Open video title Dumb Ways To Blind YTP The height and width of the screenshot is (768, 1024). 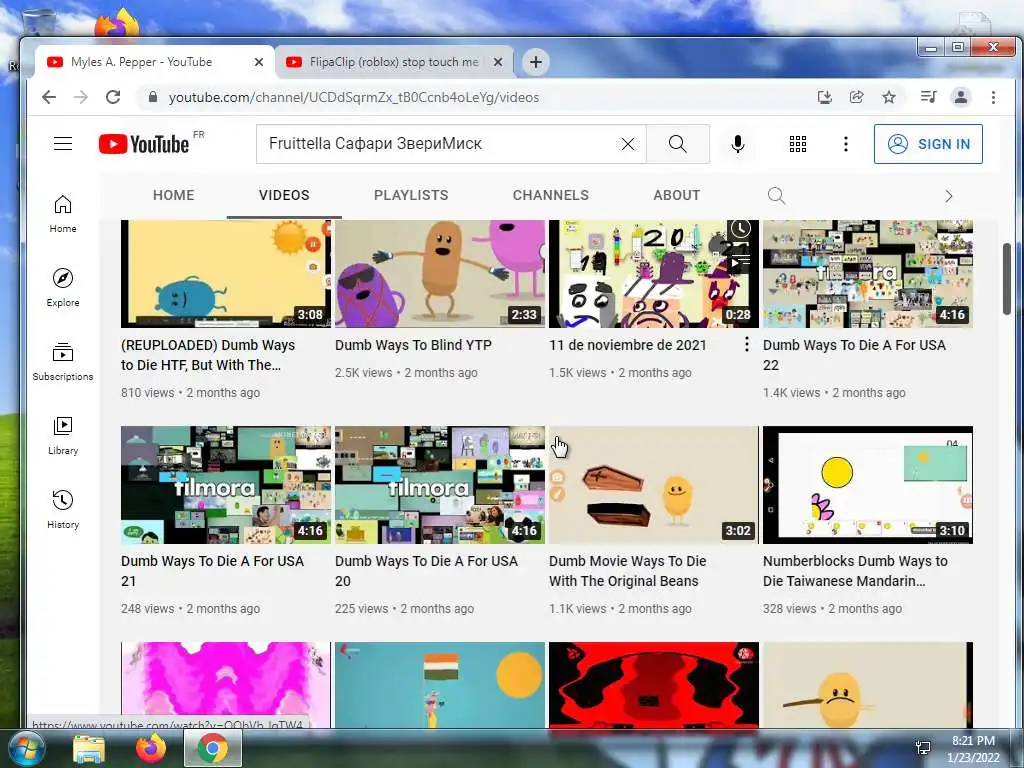pos(413,345)
